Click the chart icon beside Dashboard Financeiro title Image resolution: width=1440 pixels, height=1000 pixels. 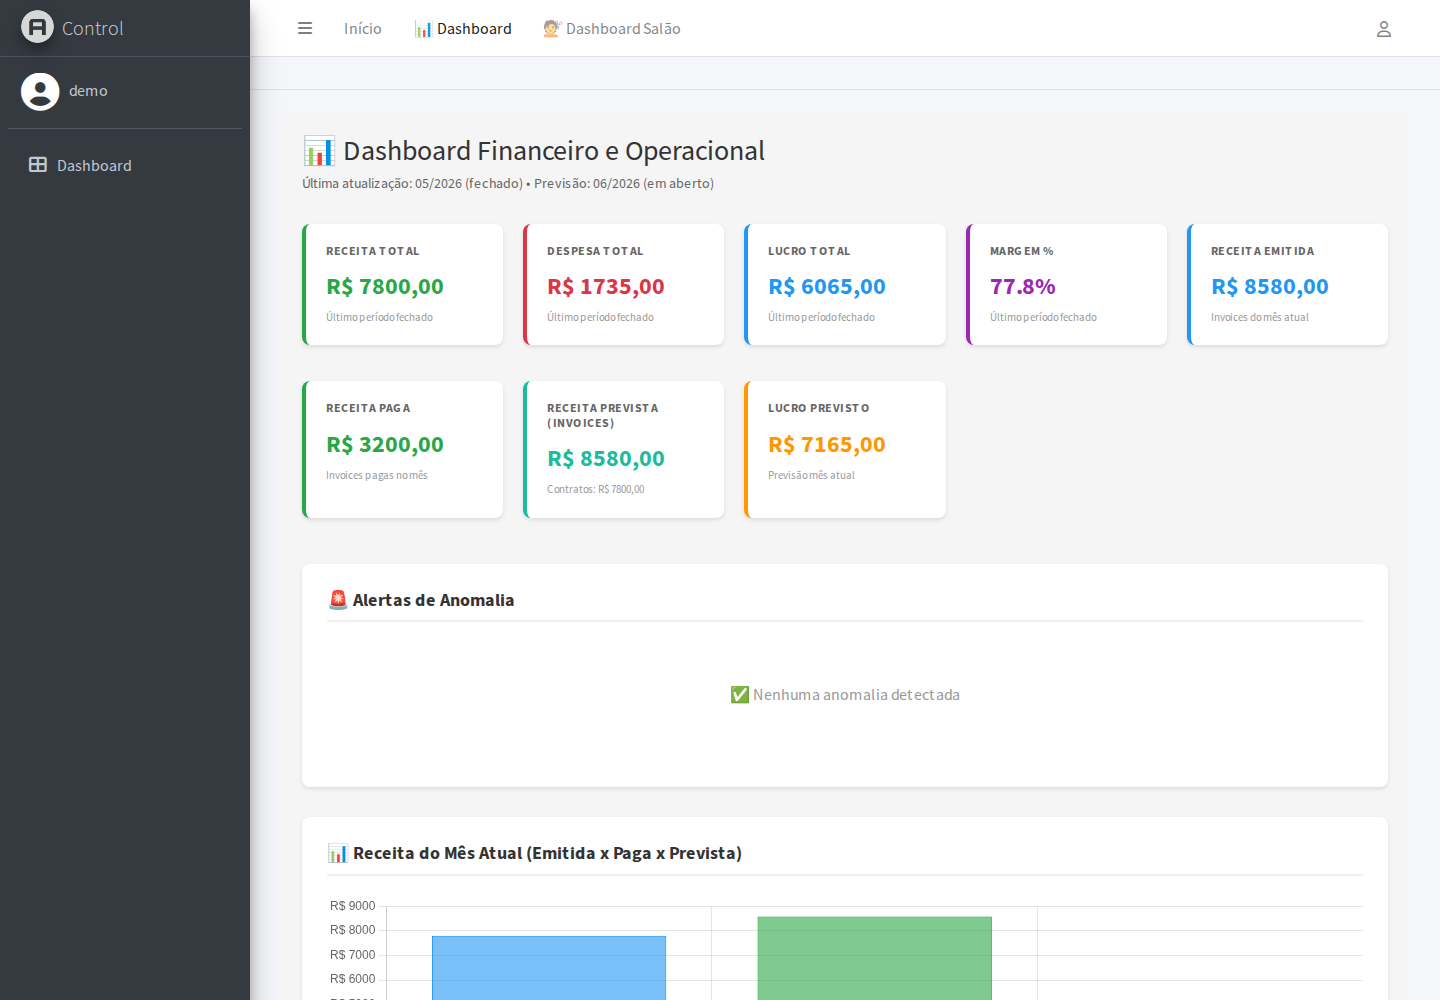319,151
